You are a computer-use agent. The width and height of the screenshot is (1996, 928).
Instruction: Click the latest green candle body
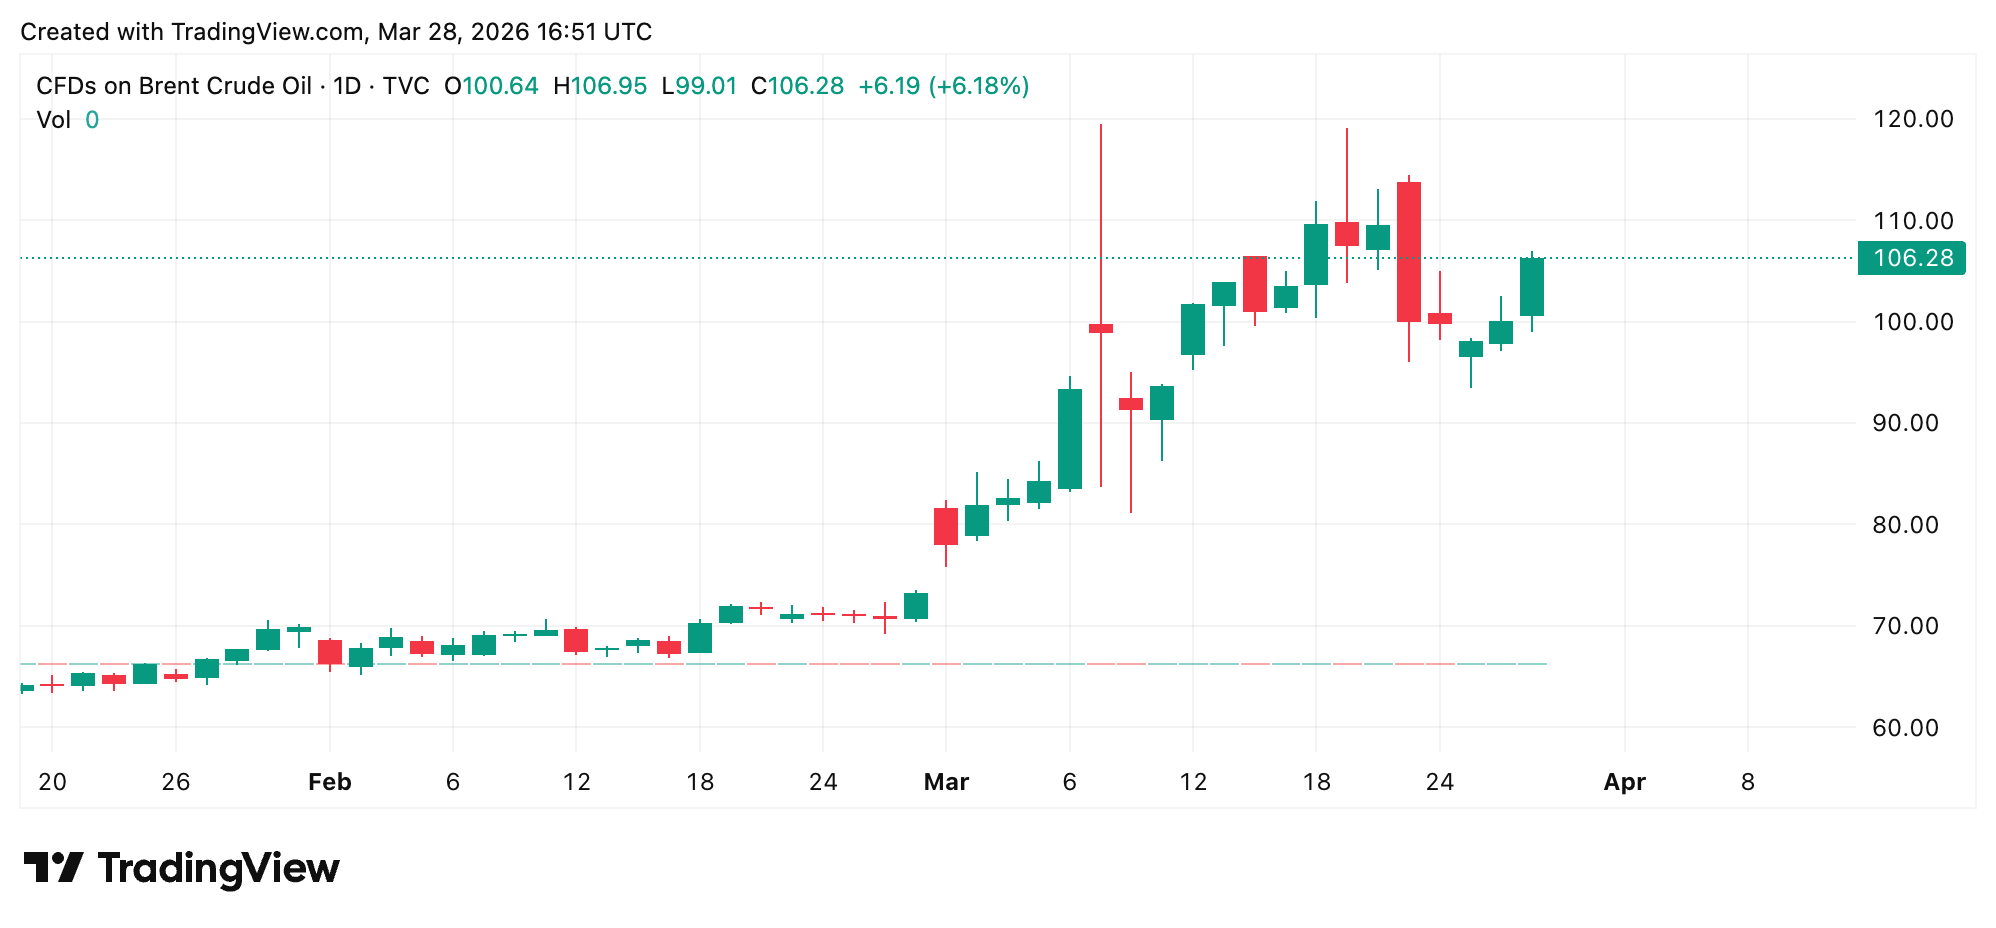(1531, 287)
